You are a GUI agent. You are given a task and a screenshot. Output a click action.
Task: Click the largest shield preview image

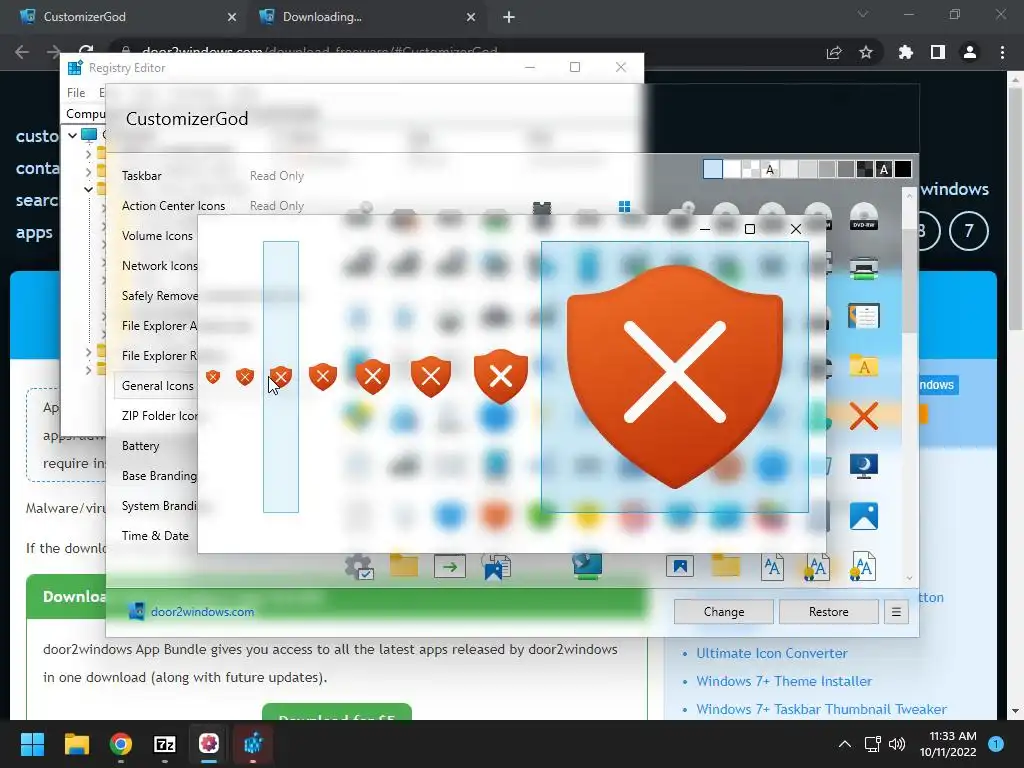click(x=675, y=377)
